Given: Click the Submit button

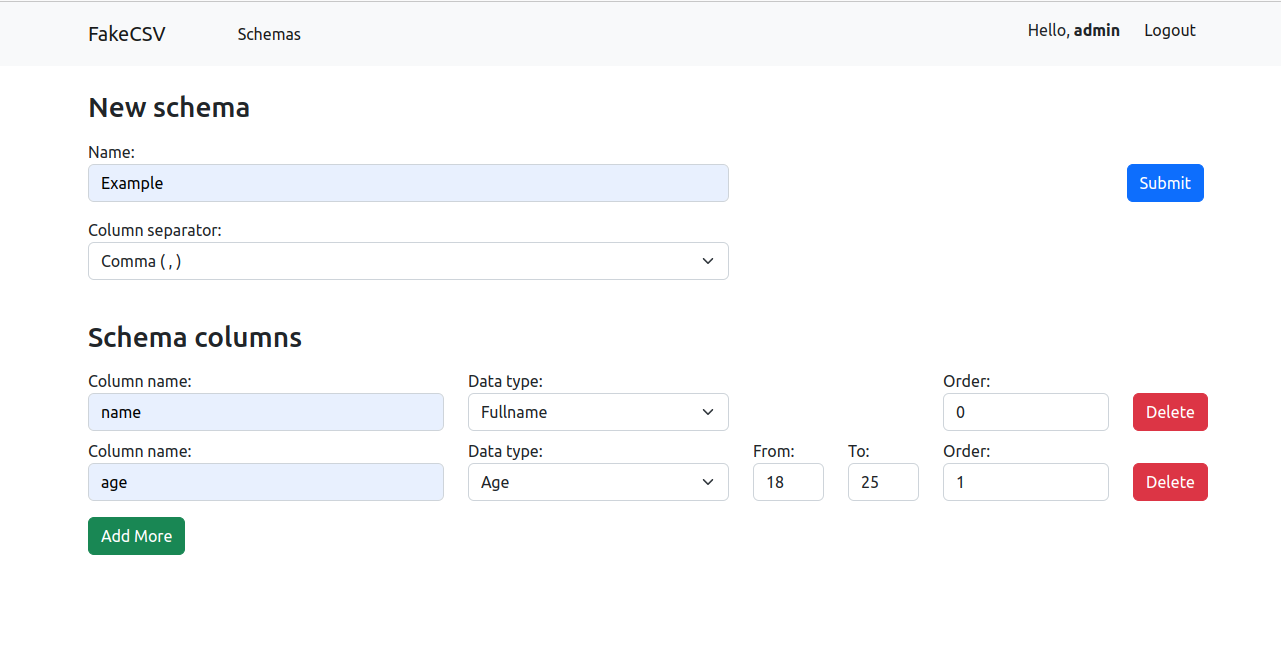Looking at the screenshot, I should (x=1164, y=183).
